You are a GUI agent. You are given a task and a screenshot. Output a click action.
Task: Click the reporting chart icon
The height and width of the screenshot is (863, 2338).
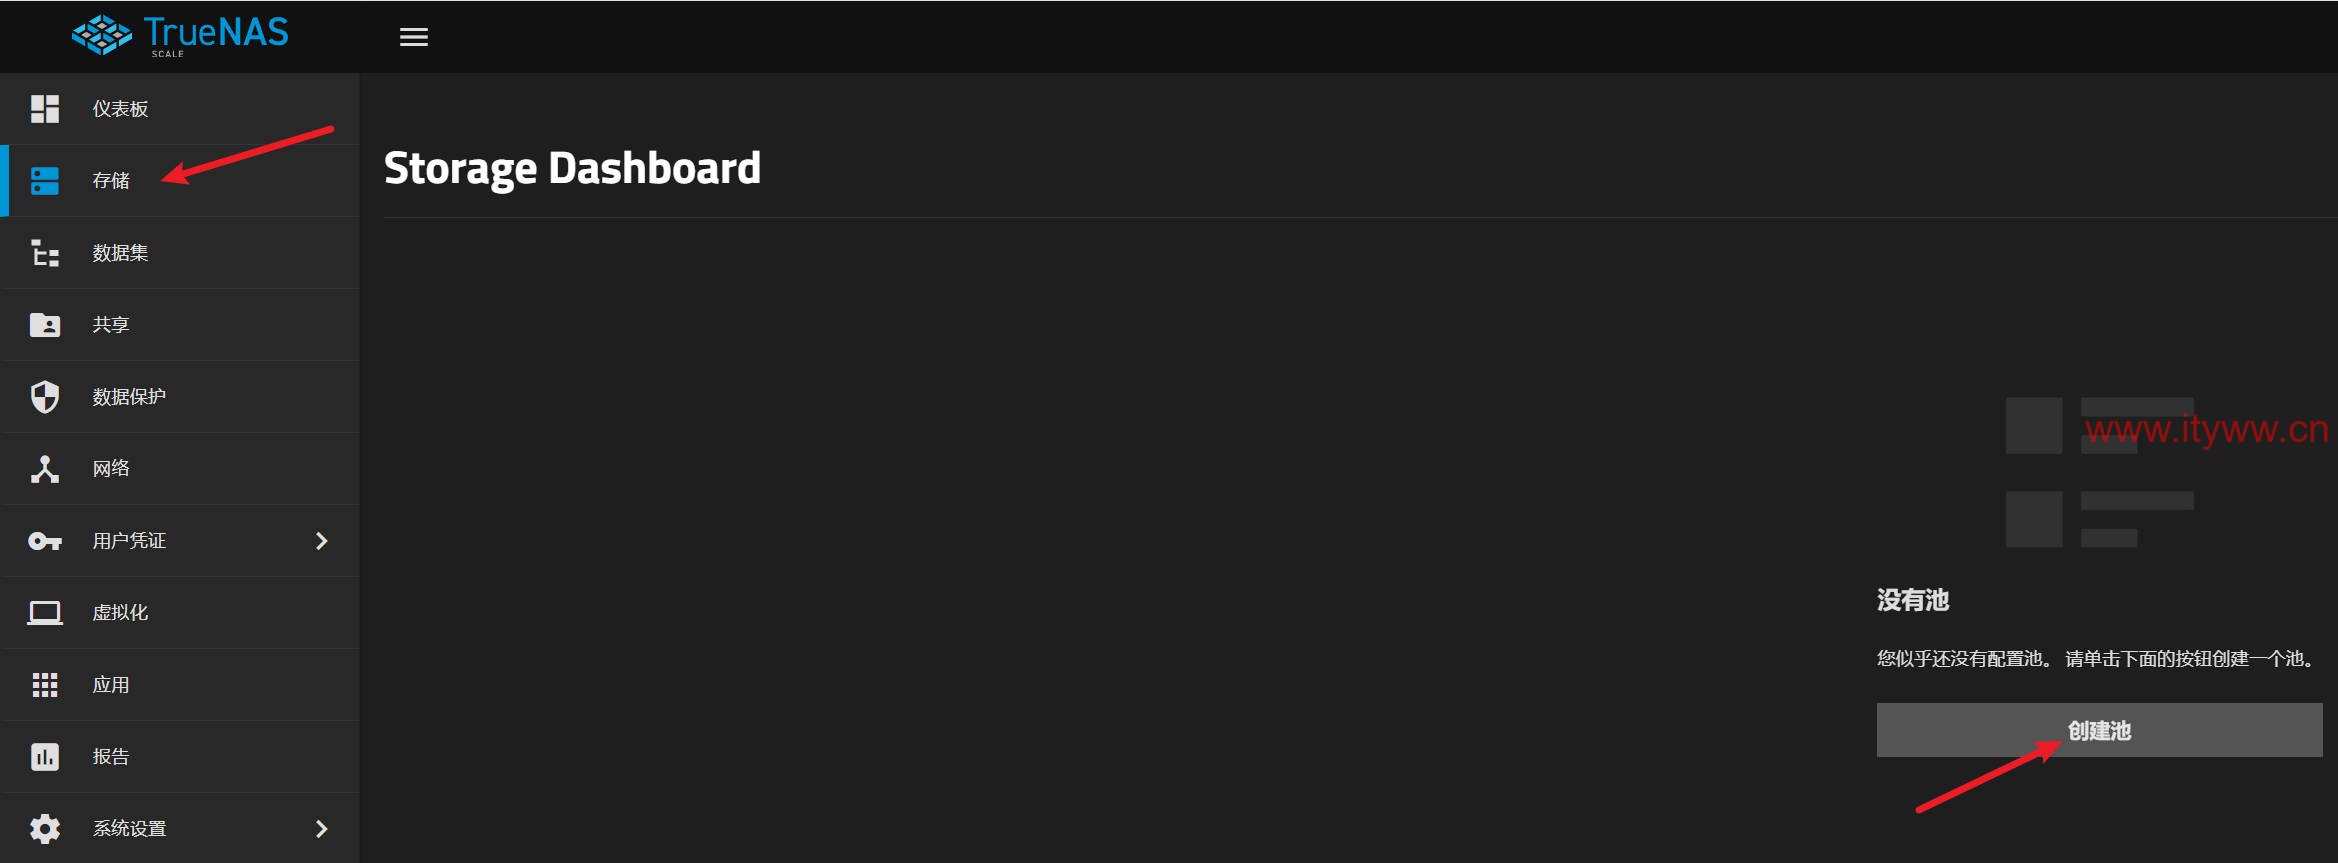45,757
